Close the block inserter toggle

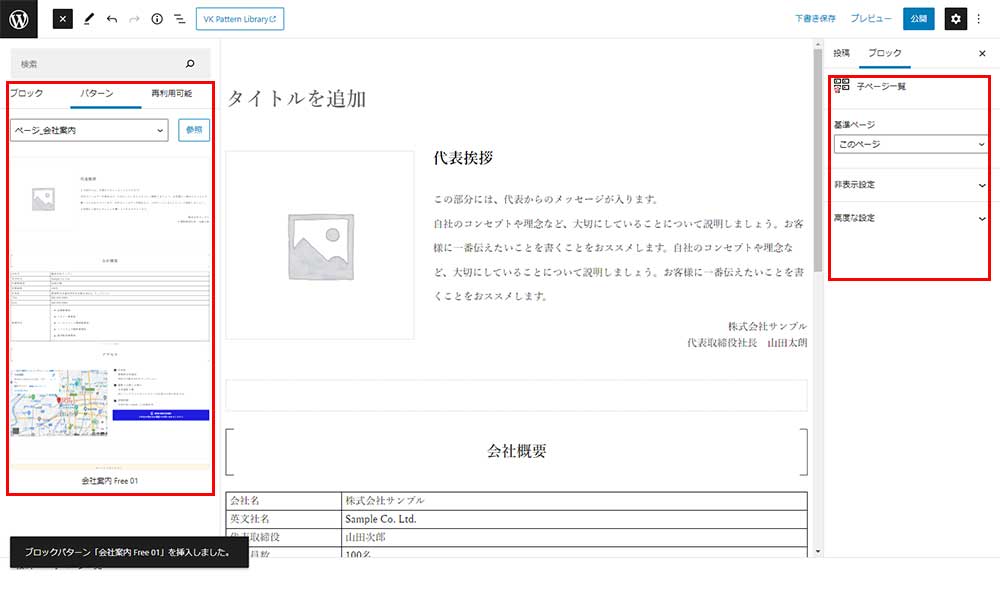pyautogui.click(x=63, y=19)
